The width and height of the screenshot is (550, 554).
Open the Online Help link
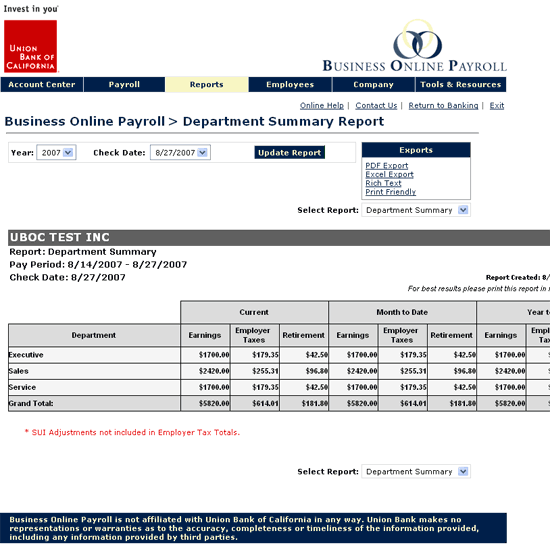coord(322,105)
